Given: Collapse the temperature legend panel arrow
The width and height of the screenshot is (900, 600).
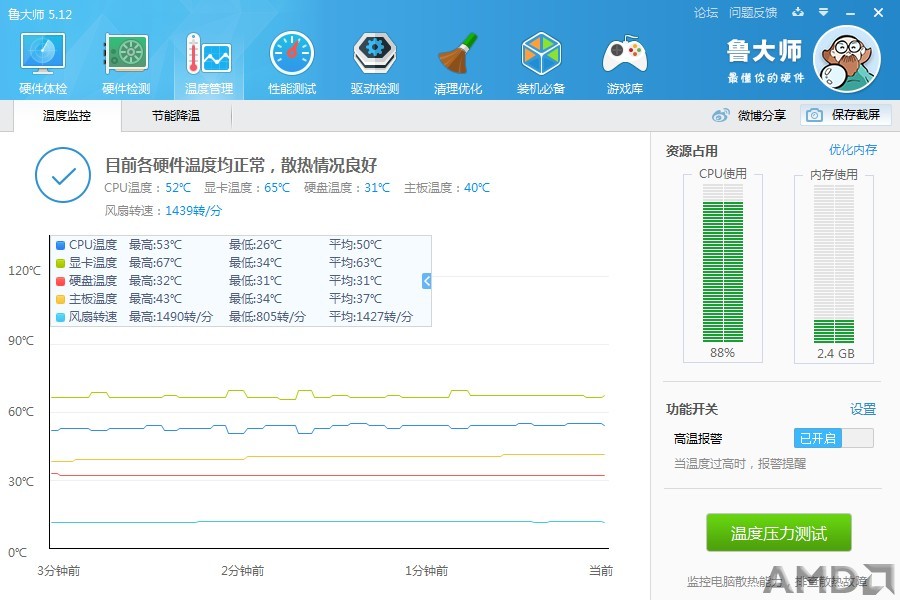Looking at the screenshot, I should coord(426,281).
